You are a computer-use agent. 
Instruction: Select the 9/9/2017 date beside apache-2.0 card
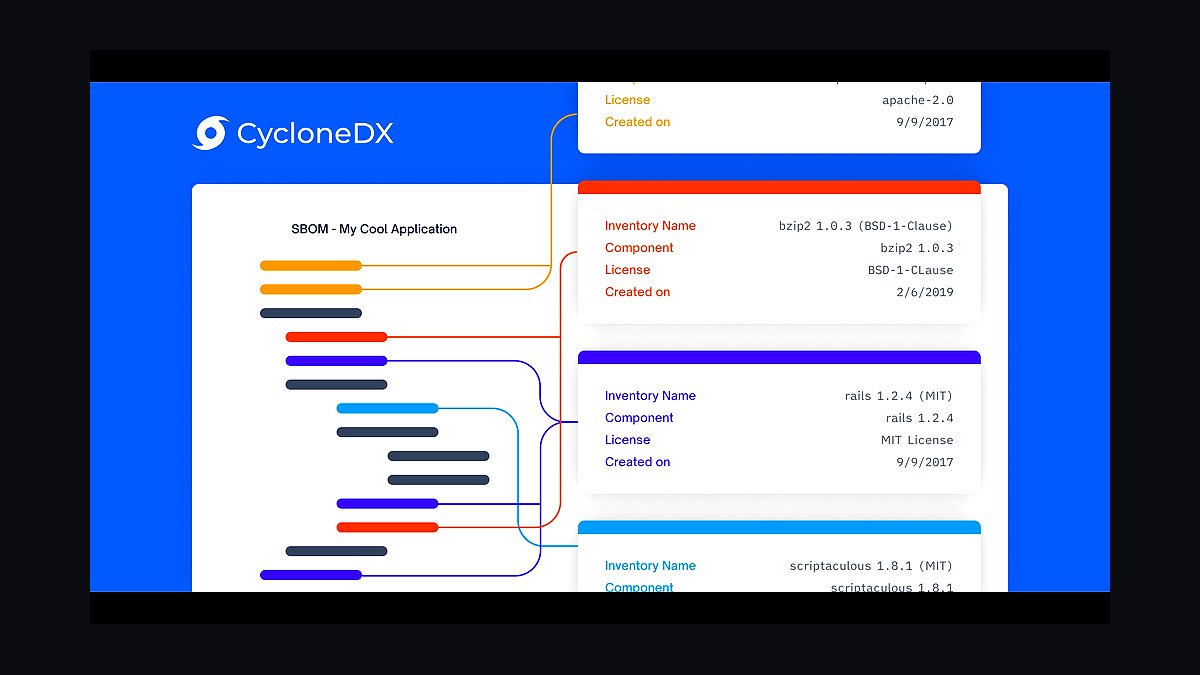pos(926,122)
